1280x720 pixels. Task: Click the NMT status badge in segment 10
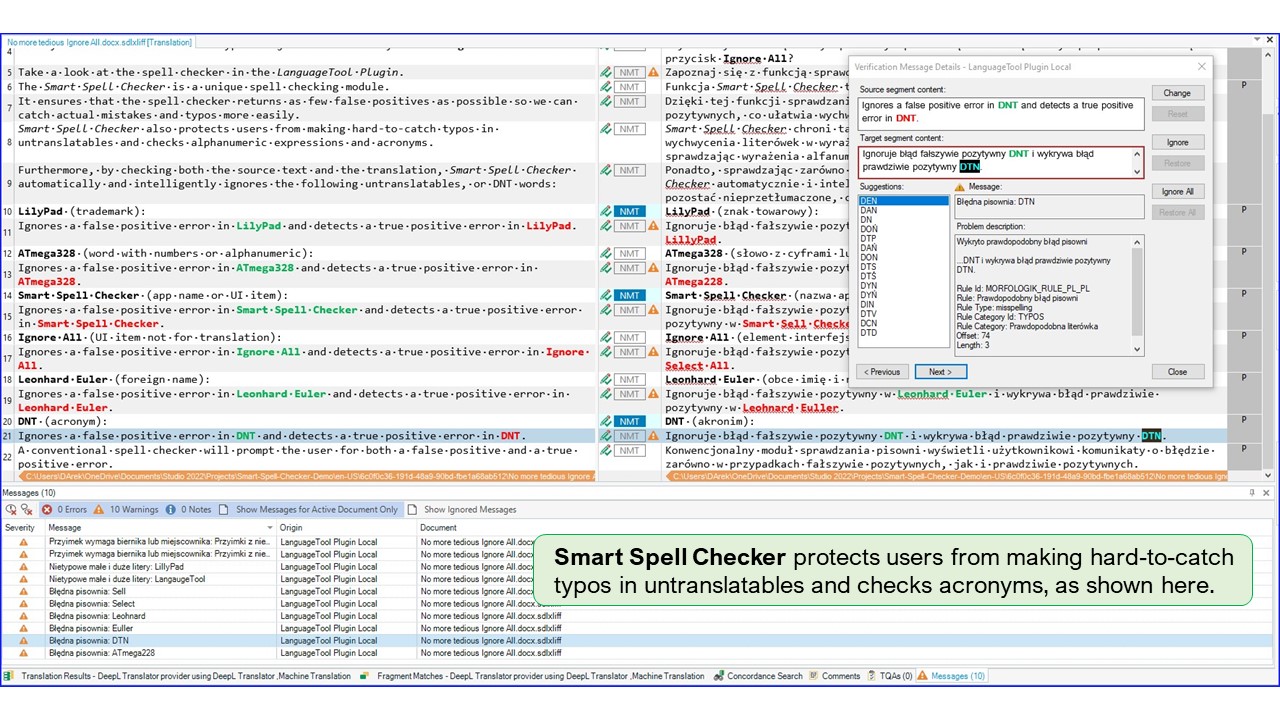pos(629,211)
